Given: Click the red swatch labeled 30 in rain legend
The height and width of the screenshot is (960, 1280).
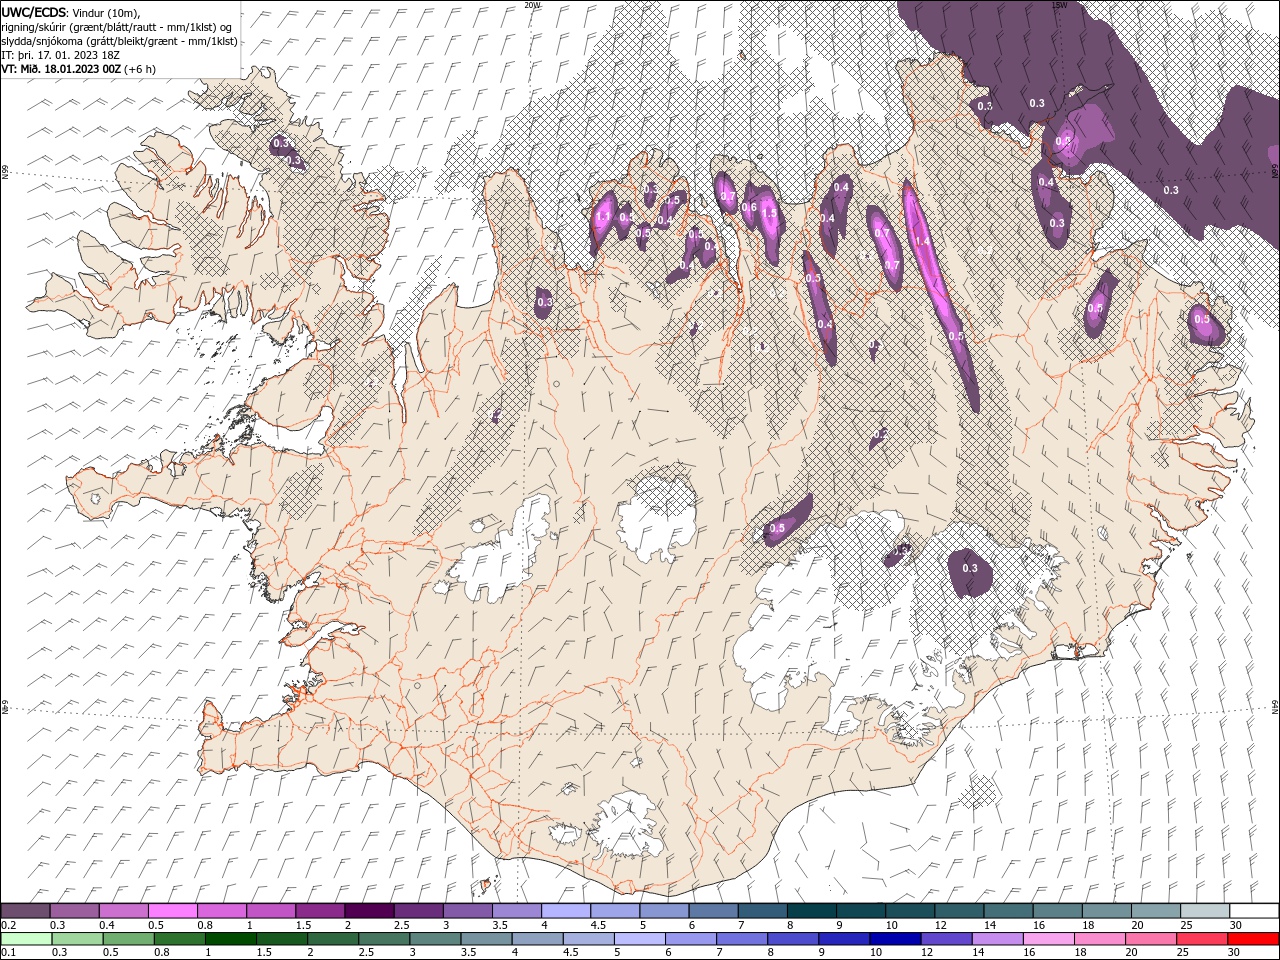Looking at the screenshot, I should click(x=1254, y=940).
